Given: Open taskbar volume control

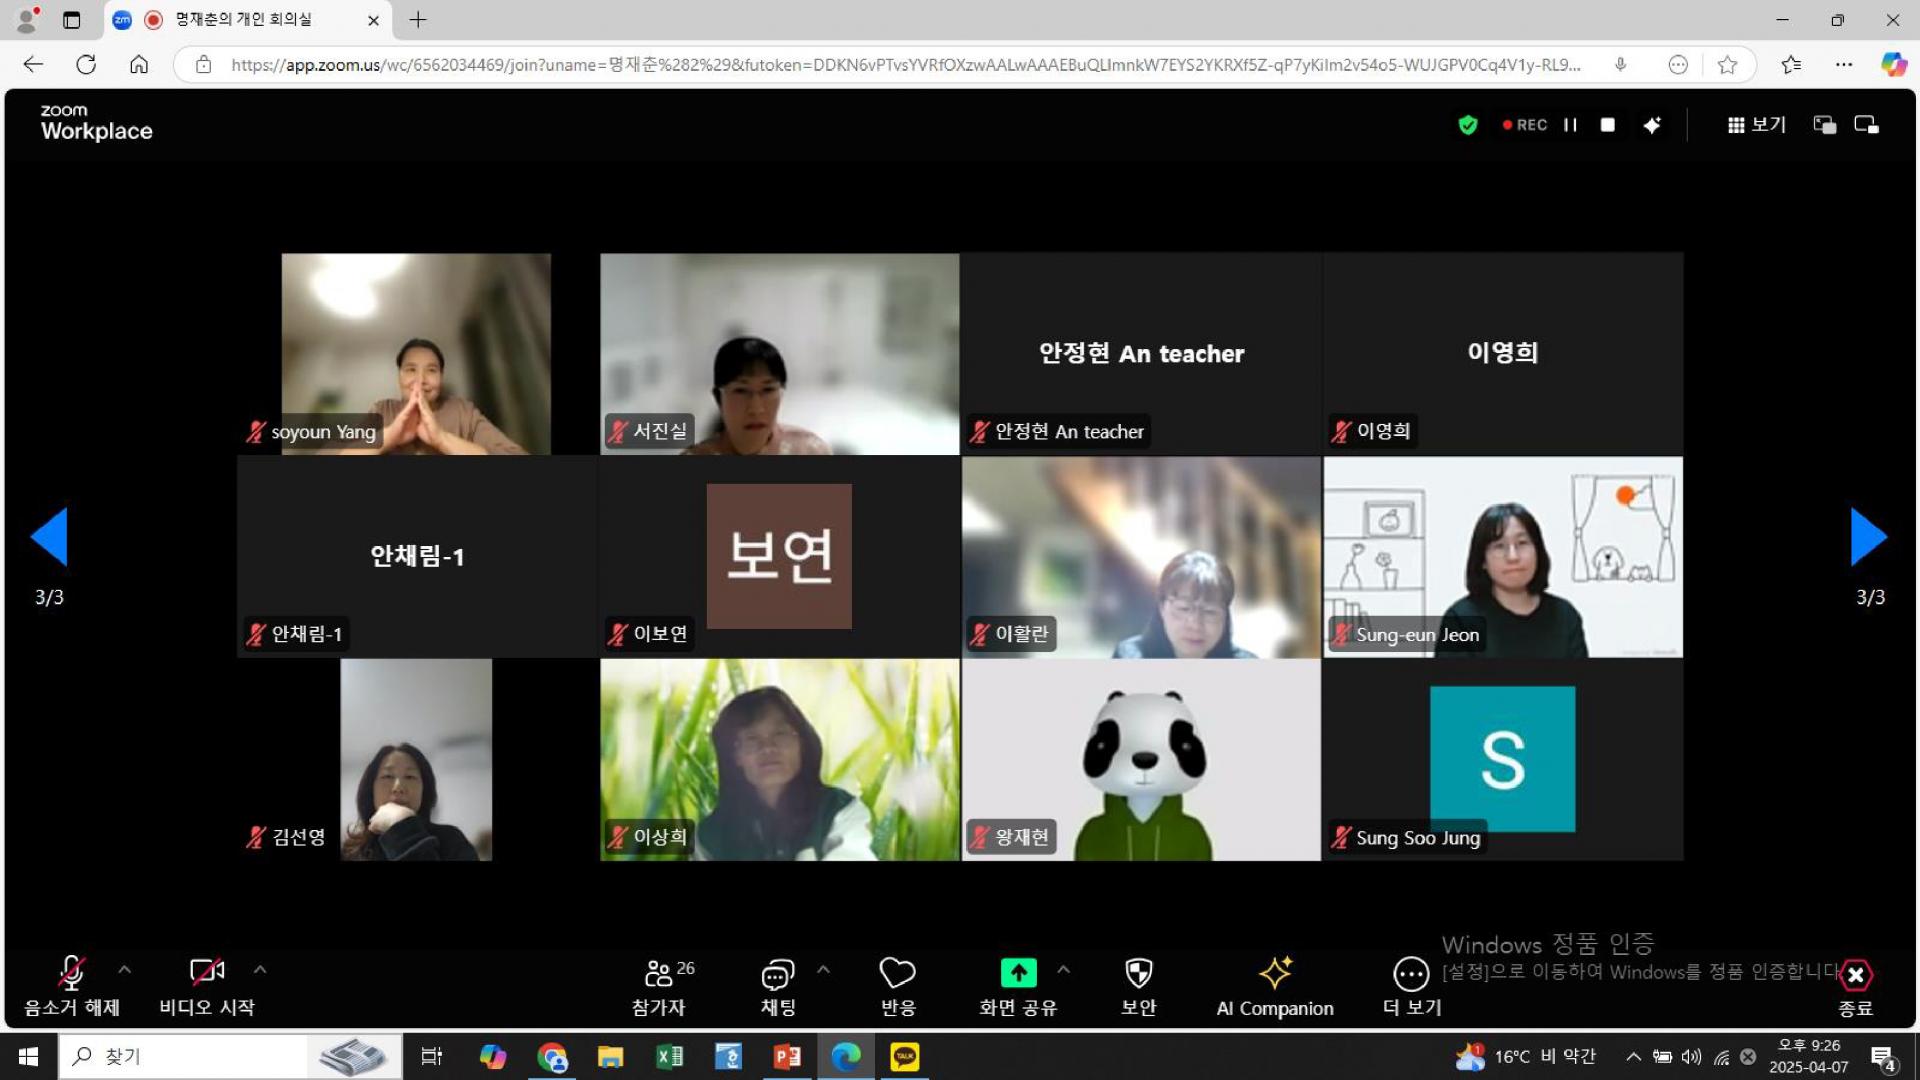Looking at the screenshot, I should pos(1691,1057).
